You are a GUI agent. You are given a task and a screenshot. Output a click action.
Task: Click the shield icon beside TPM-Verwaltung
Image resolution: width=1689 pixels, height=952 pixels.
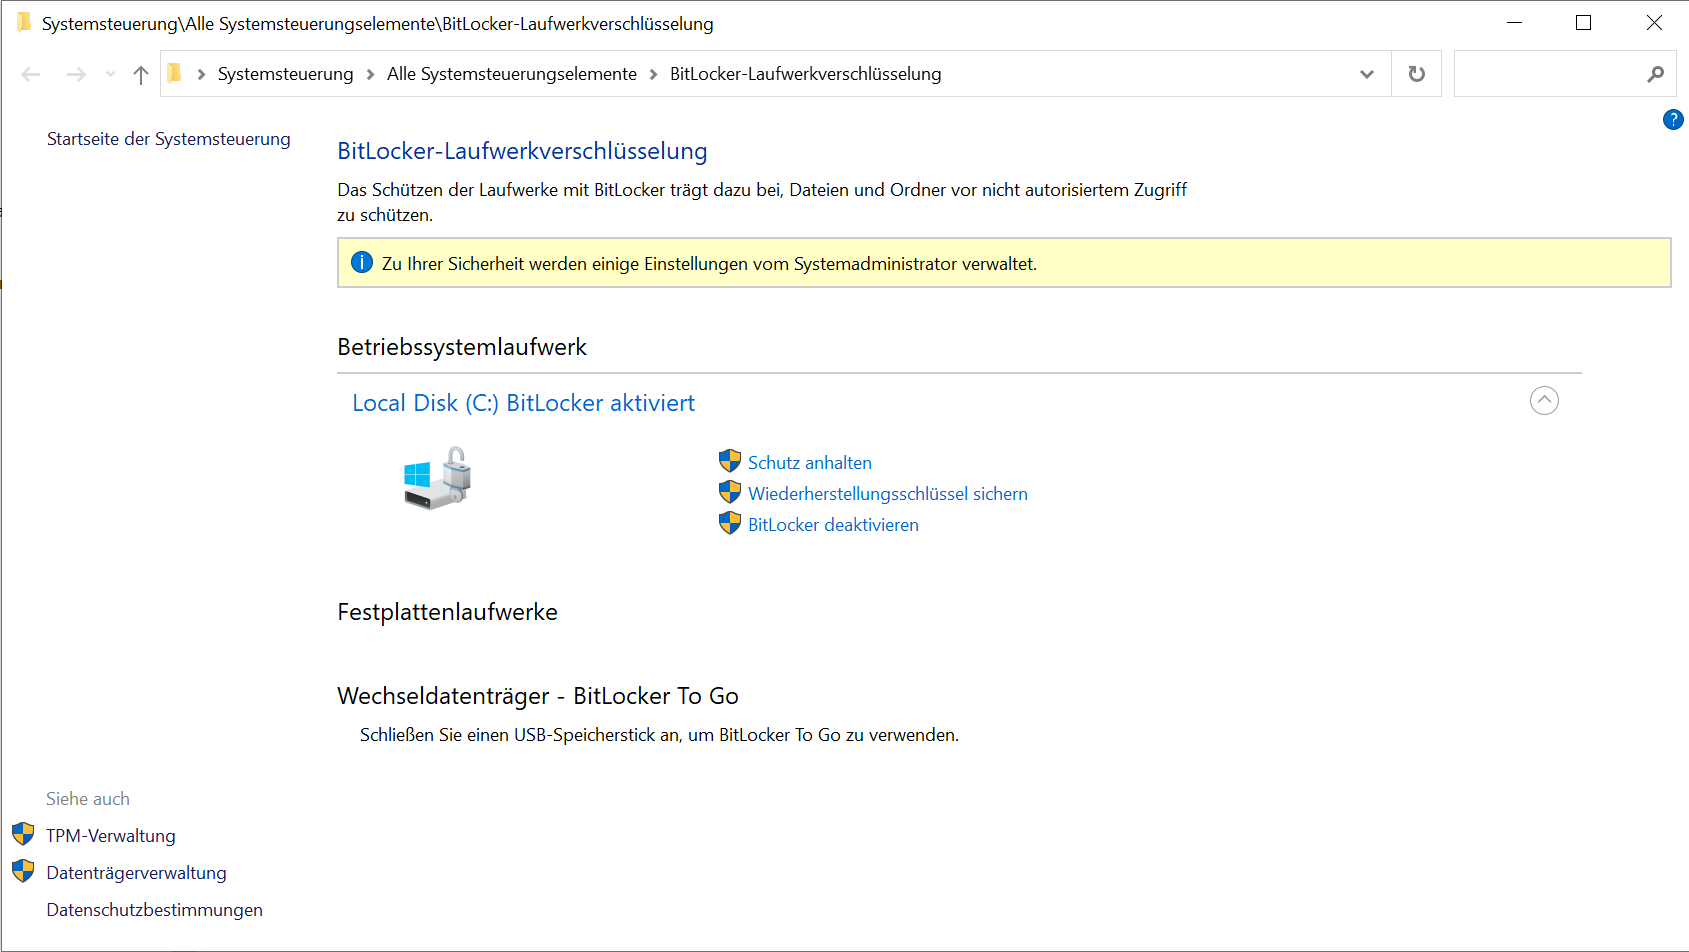tap(23, 834)
